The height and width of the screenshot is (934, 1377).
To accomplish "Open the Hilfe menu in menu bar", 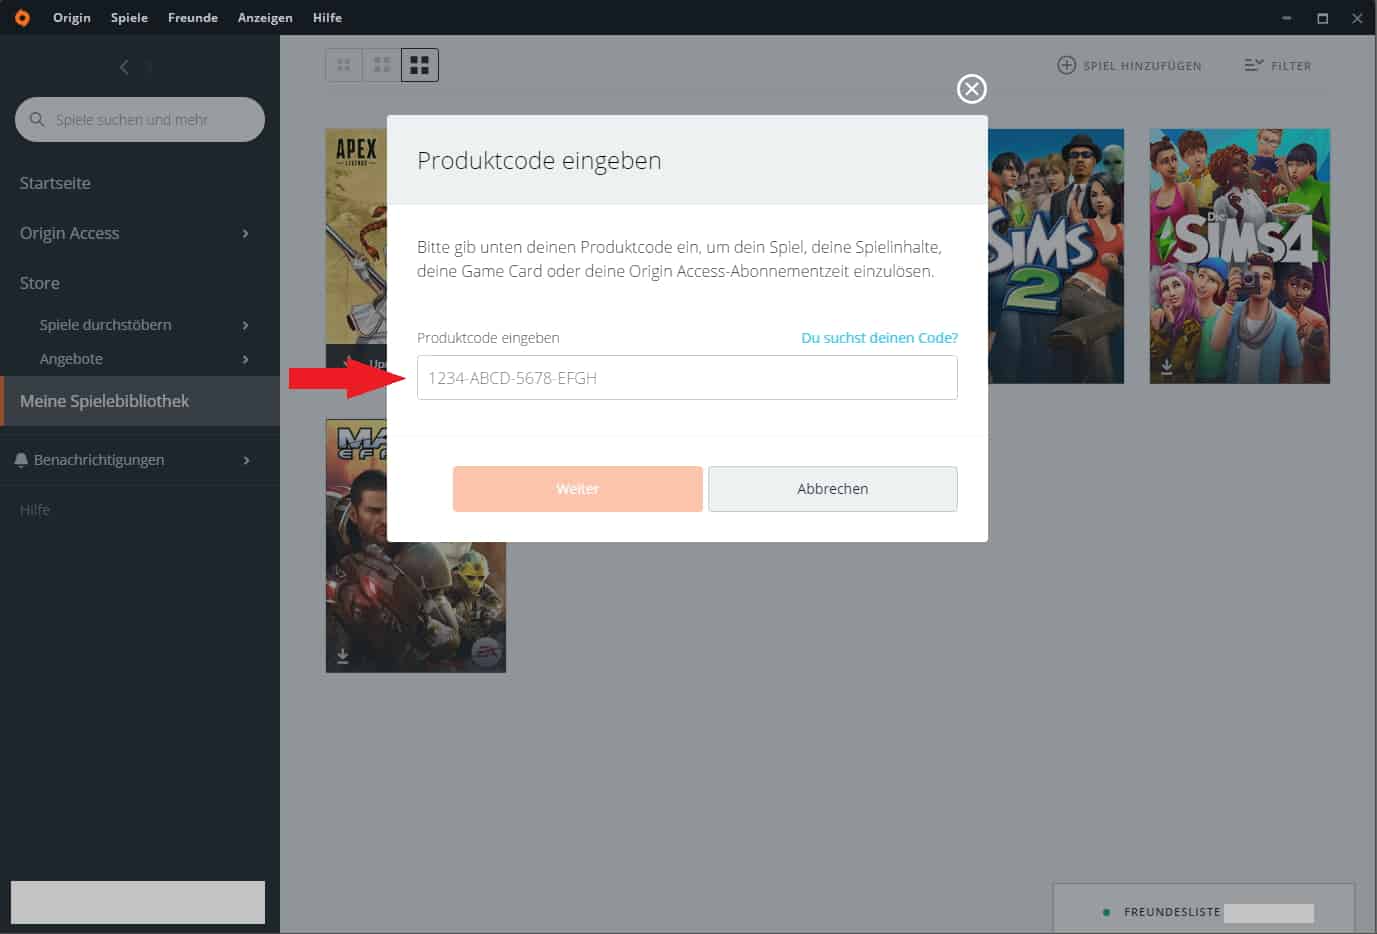I will pyautogui.click(x=327, y=18).
